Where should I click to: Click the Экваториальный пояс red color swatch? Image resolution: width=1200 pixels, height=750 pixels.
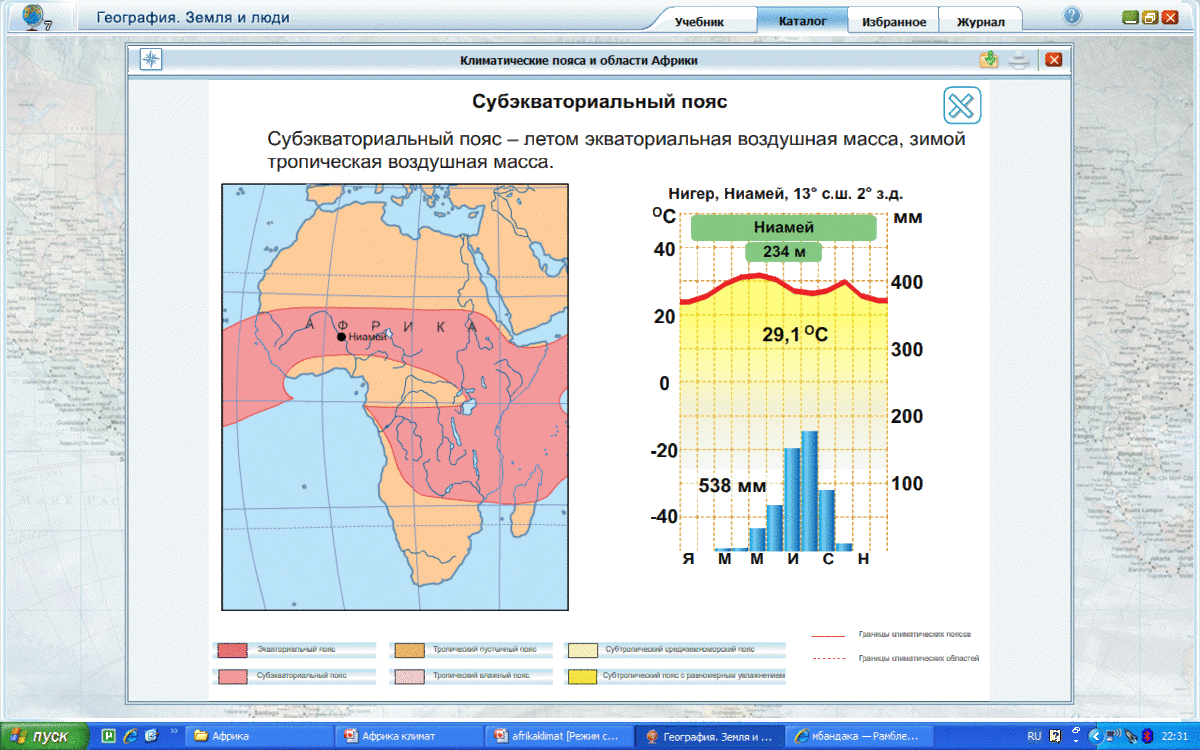(x=231, y=649)
